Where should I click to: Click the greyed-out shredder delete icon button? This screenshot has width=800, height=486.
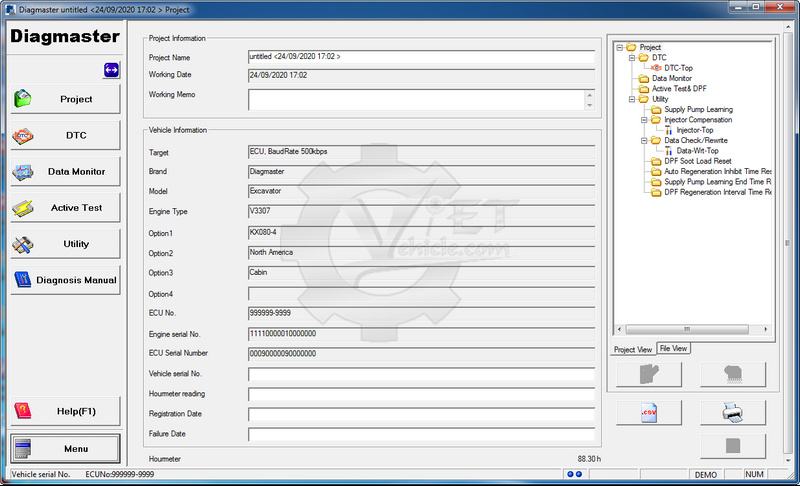(733, 374)
